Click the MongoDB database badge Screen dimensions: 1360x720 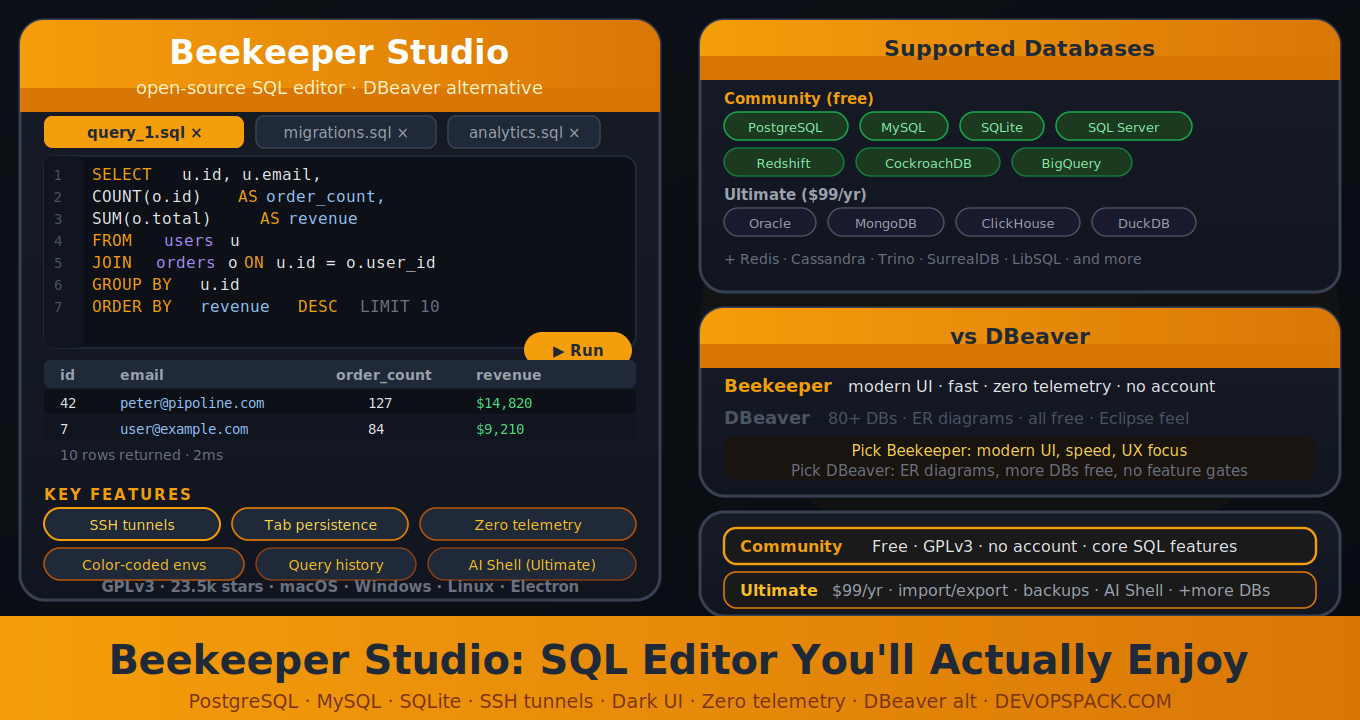pos(886,222)
